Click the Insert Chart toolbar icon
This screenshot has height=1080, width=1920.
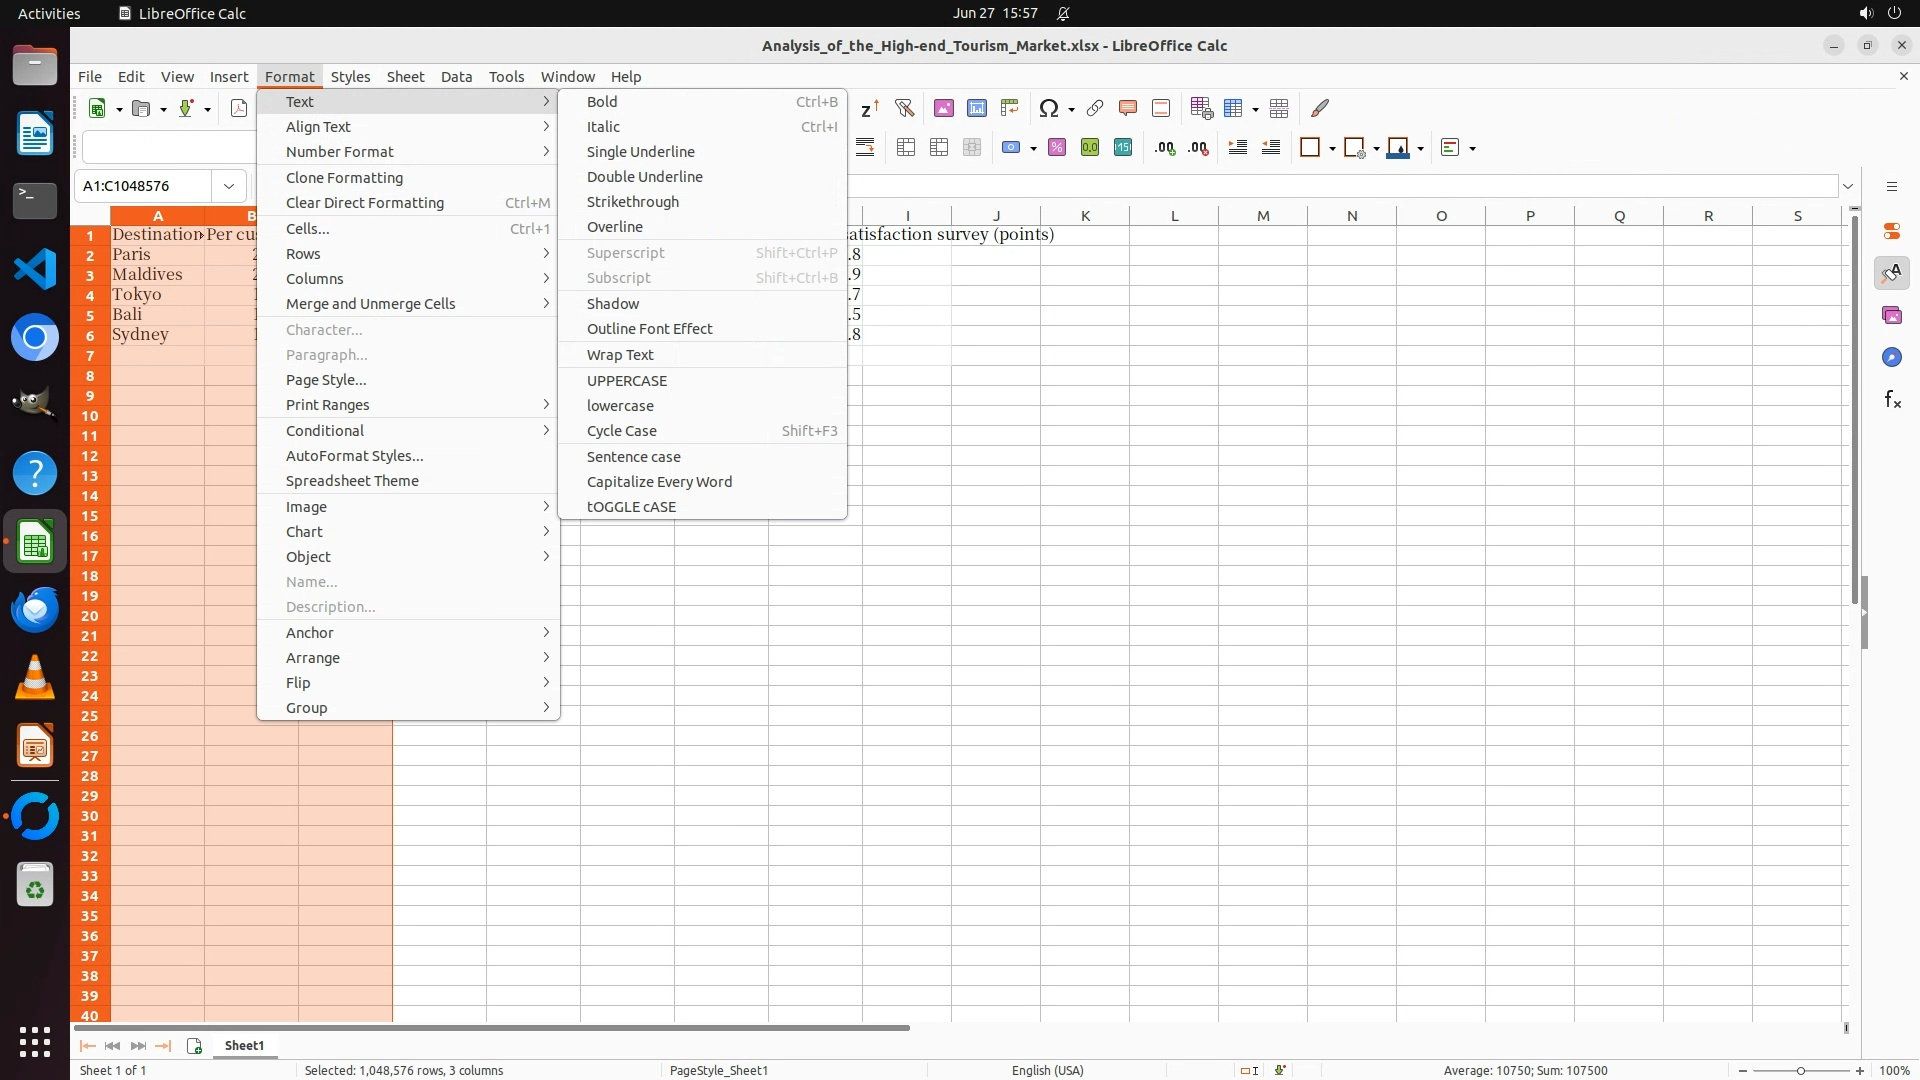tap(977, 108)
